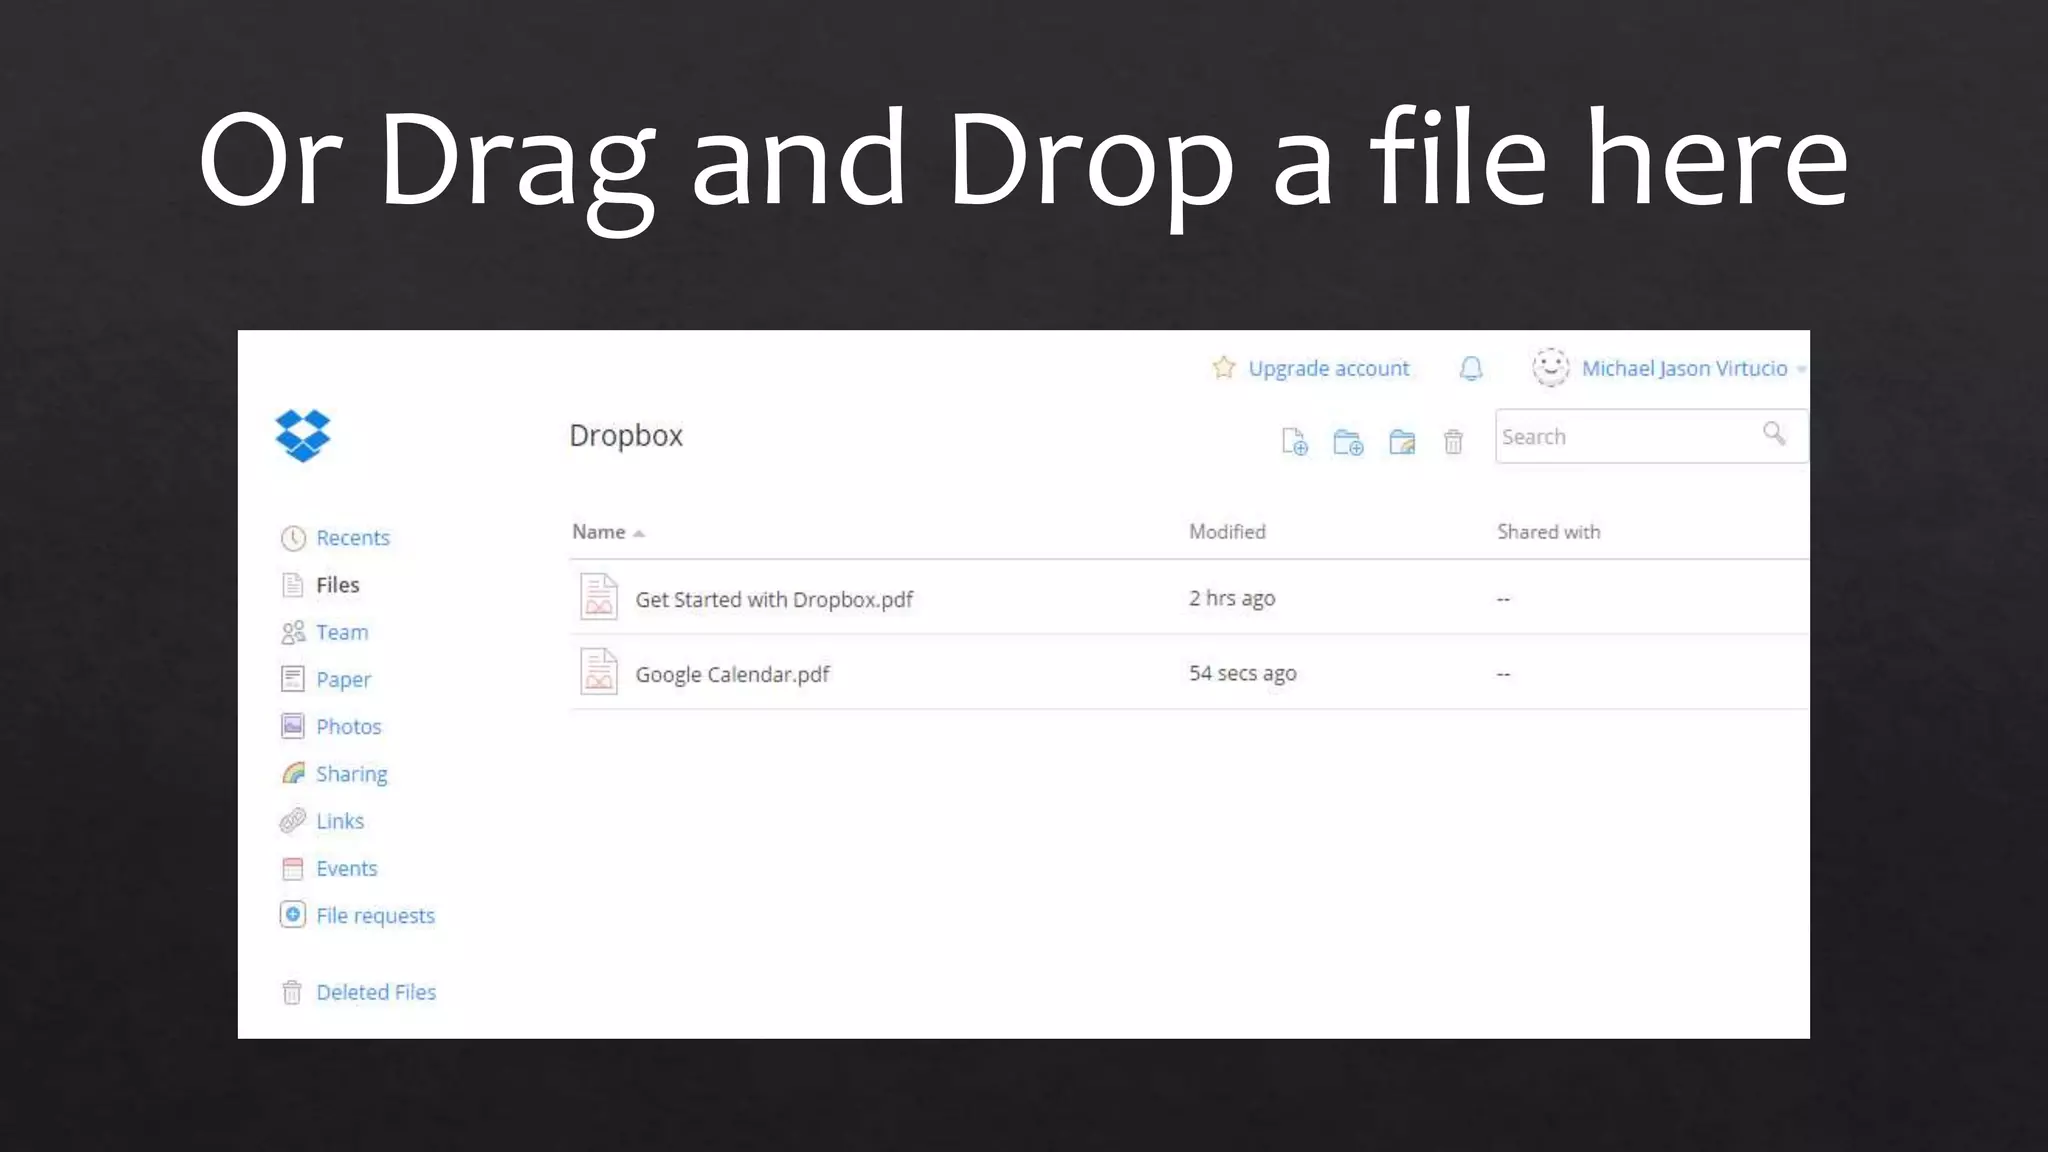Click PDF icon of Get Started file
This screenshot has width=2048, height=1152.
pyautogui.click(x=599, y=597)
